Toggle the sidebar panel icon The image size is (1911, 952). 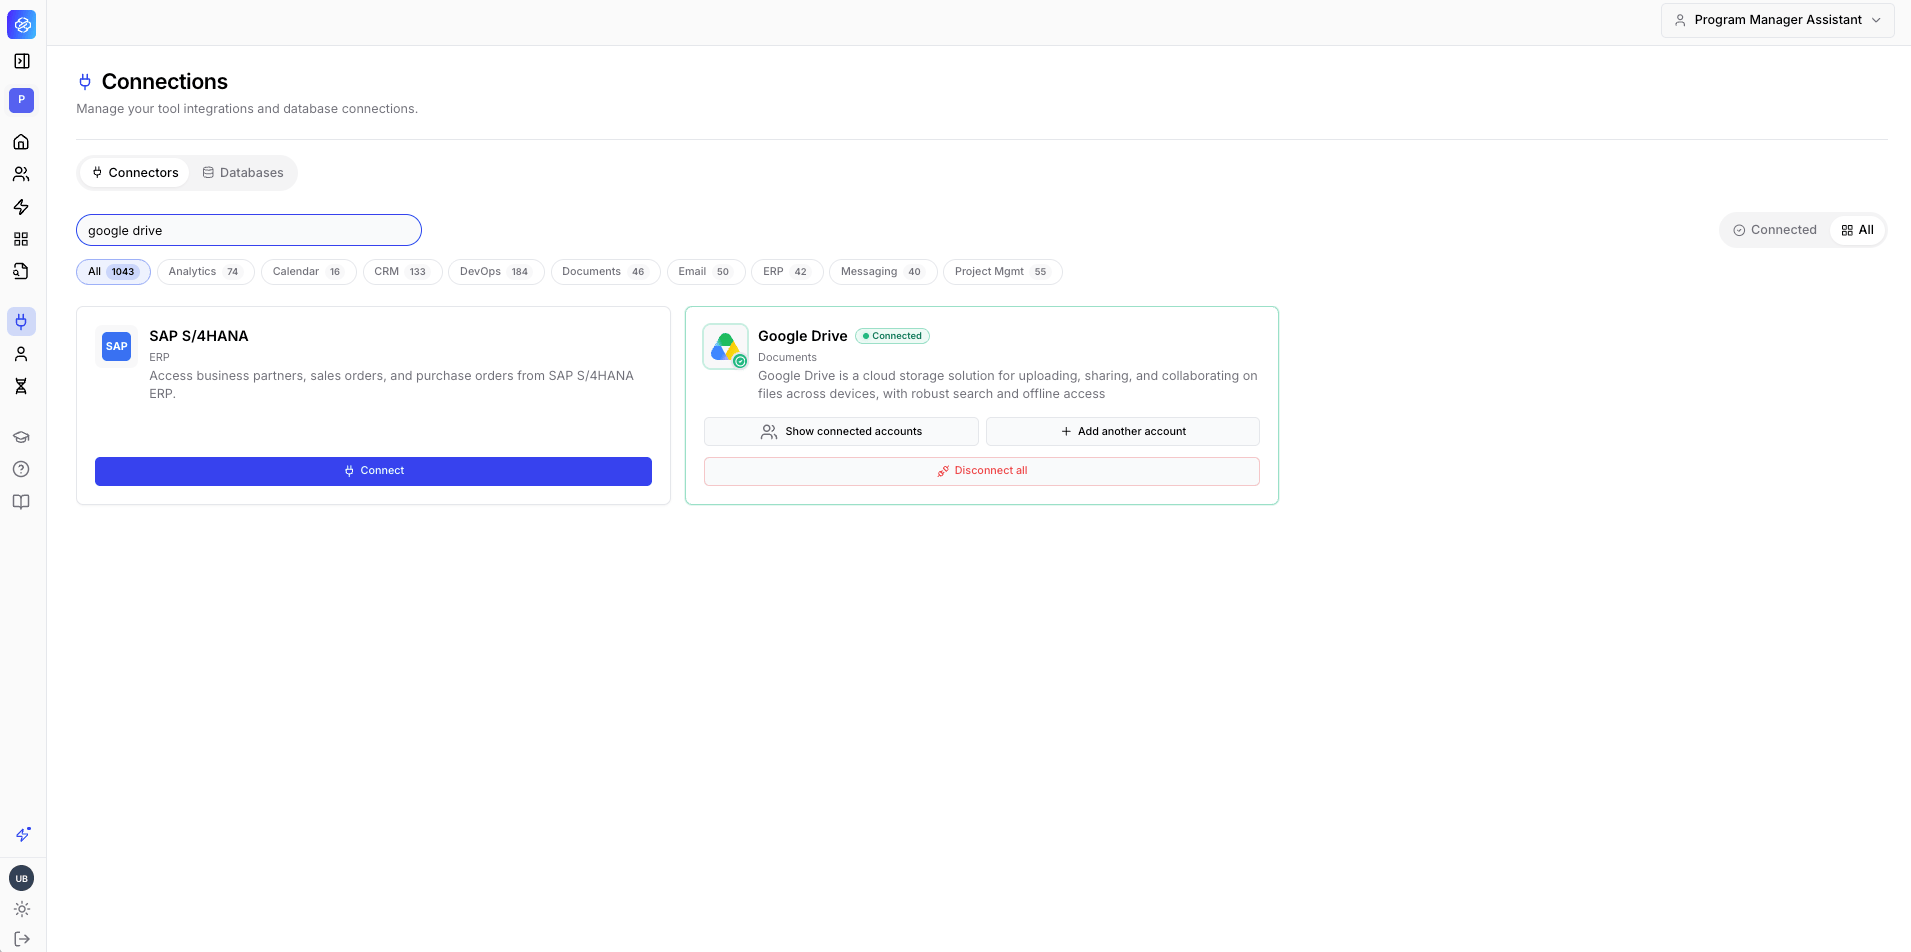(21, 61)
